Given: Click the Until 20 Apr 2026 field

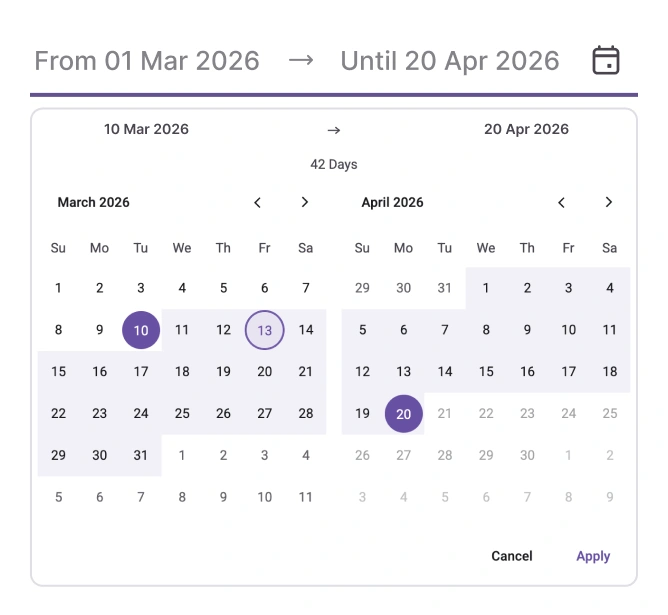Looking at the screenshot, I should 450,60.
